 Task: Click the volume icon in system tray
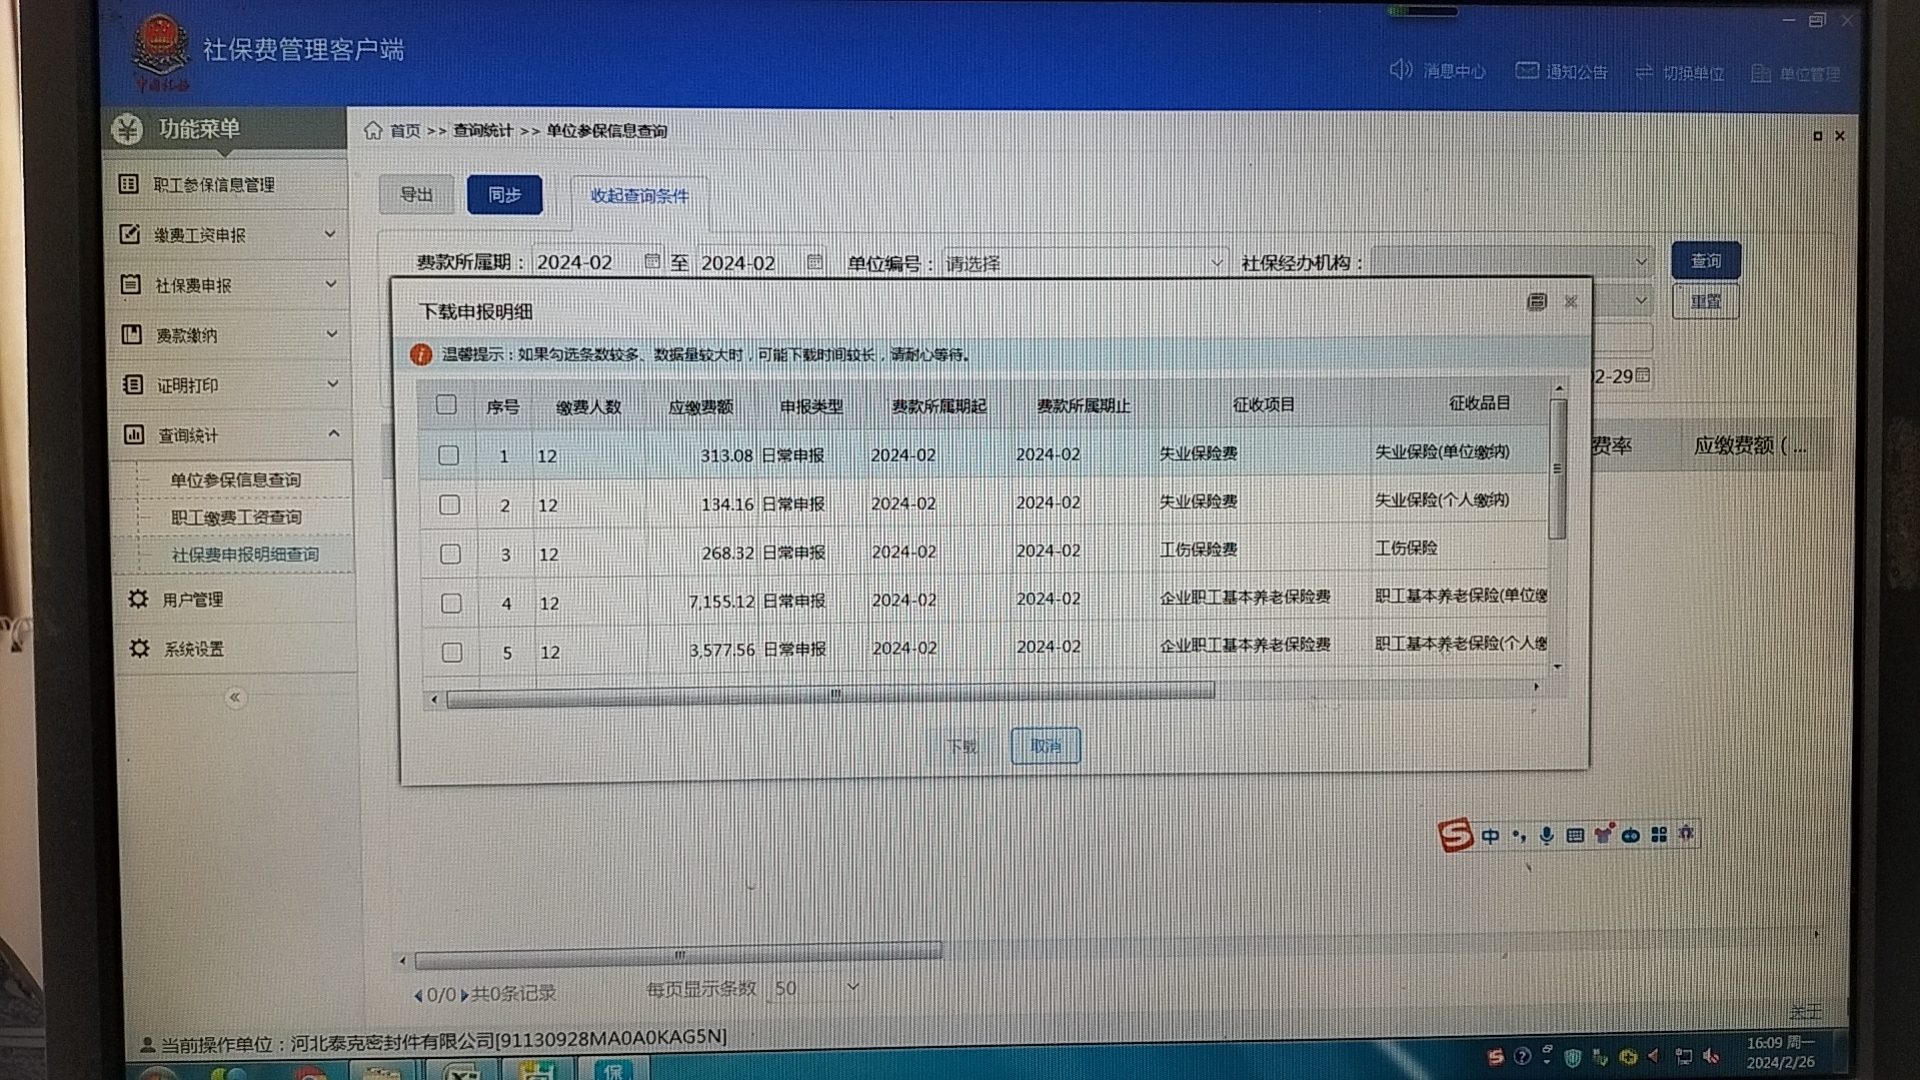(1711, 1056)
